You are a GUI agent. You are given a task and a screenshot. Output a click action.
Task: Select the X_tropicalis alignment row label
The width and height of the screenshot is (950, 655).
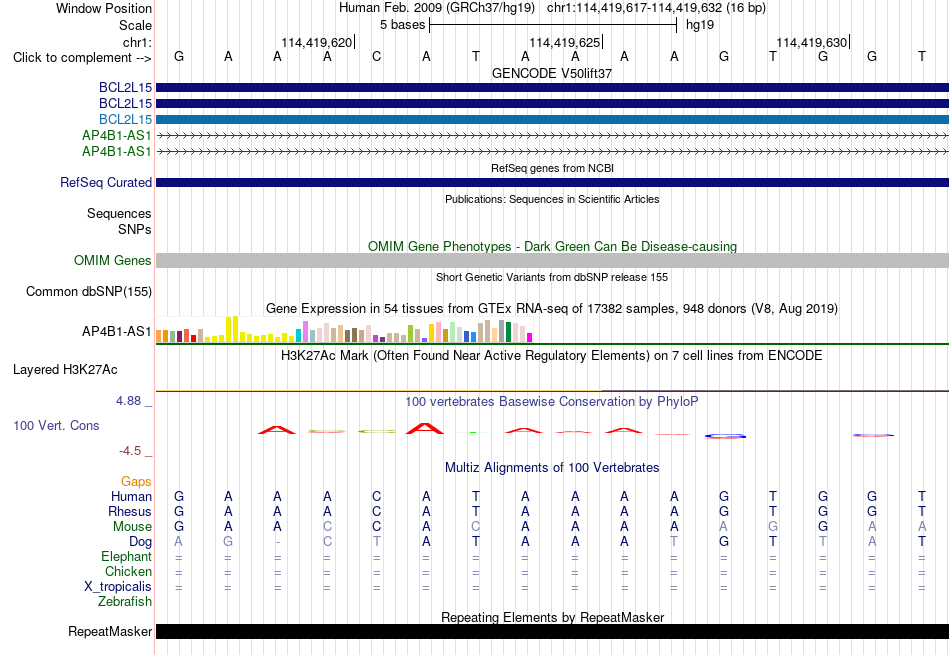(x=118, y=587)
